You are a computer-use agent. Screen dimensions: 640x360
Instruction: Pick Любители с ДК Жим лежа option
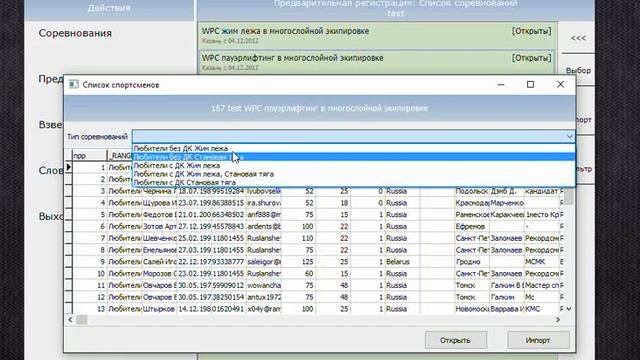pyautogui.click(x=353, y=166)
